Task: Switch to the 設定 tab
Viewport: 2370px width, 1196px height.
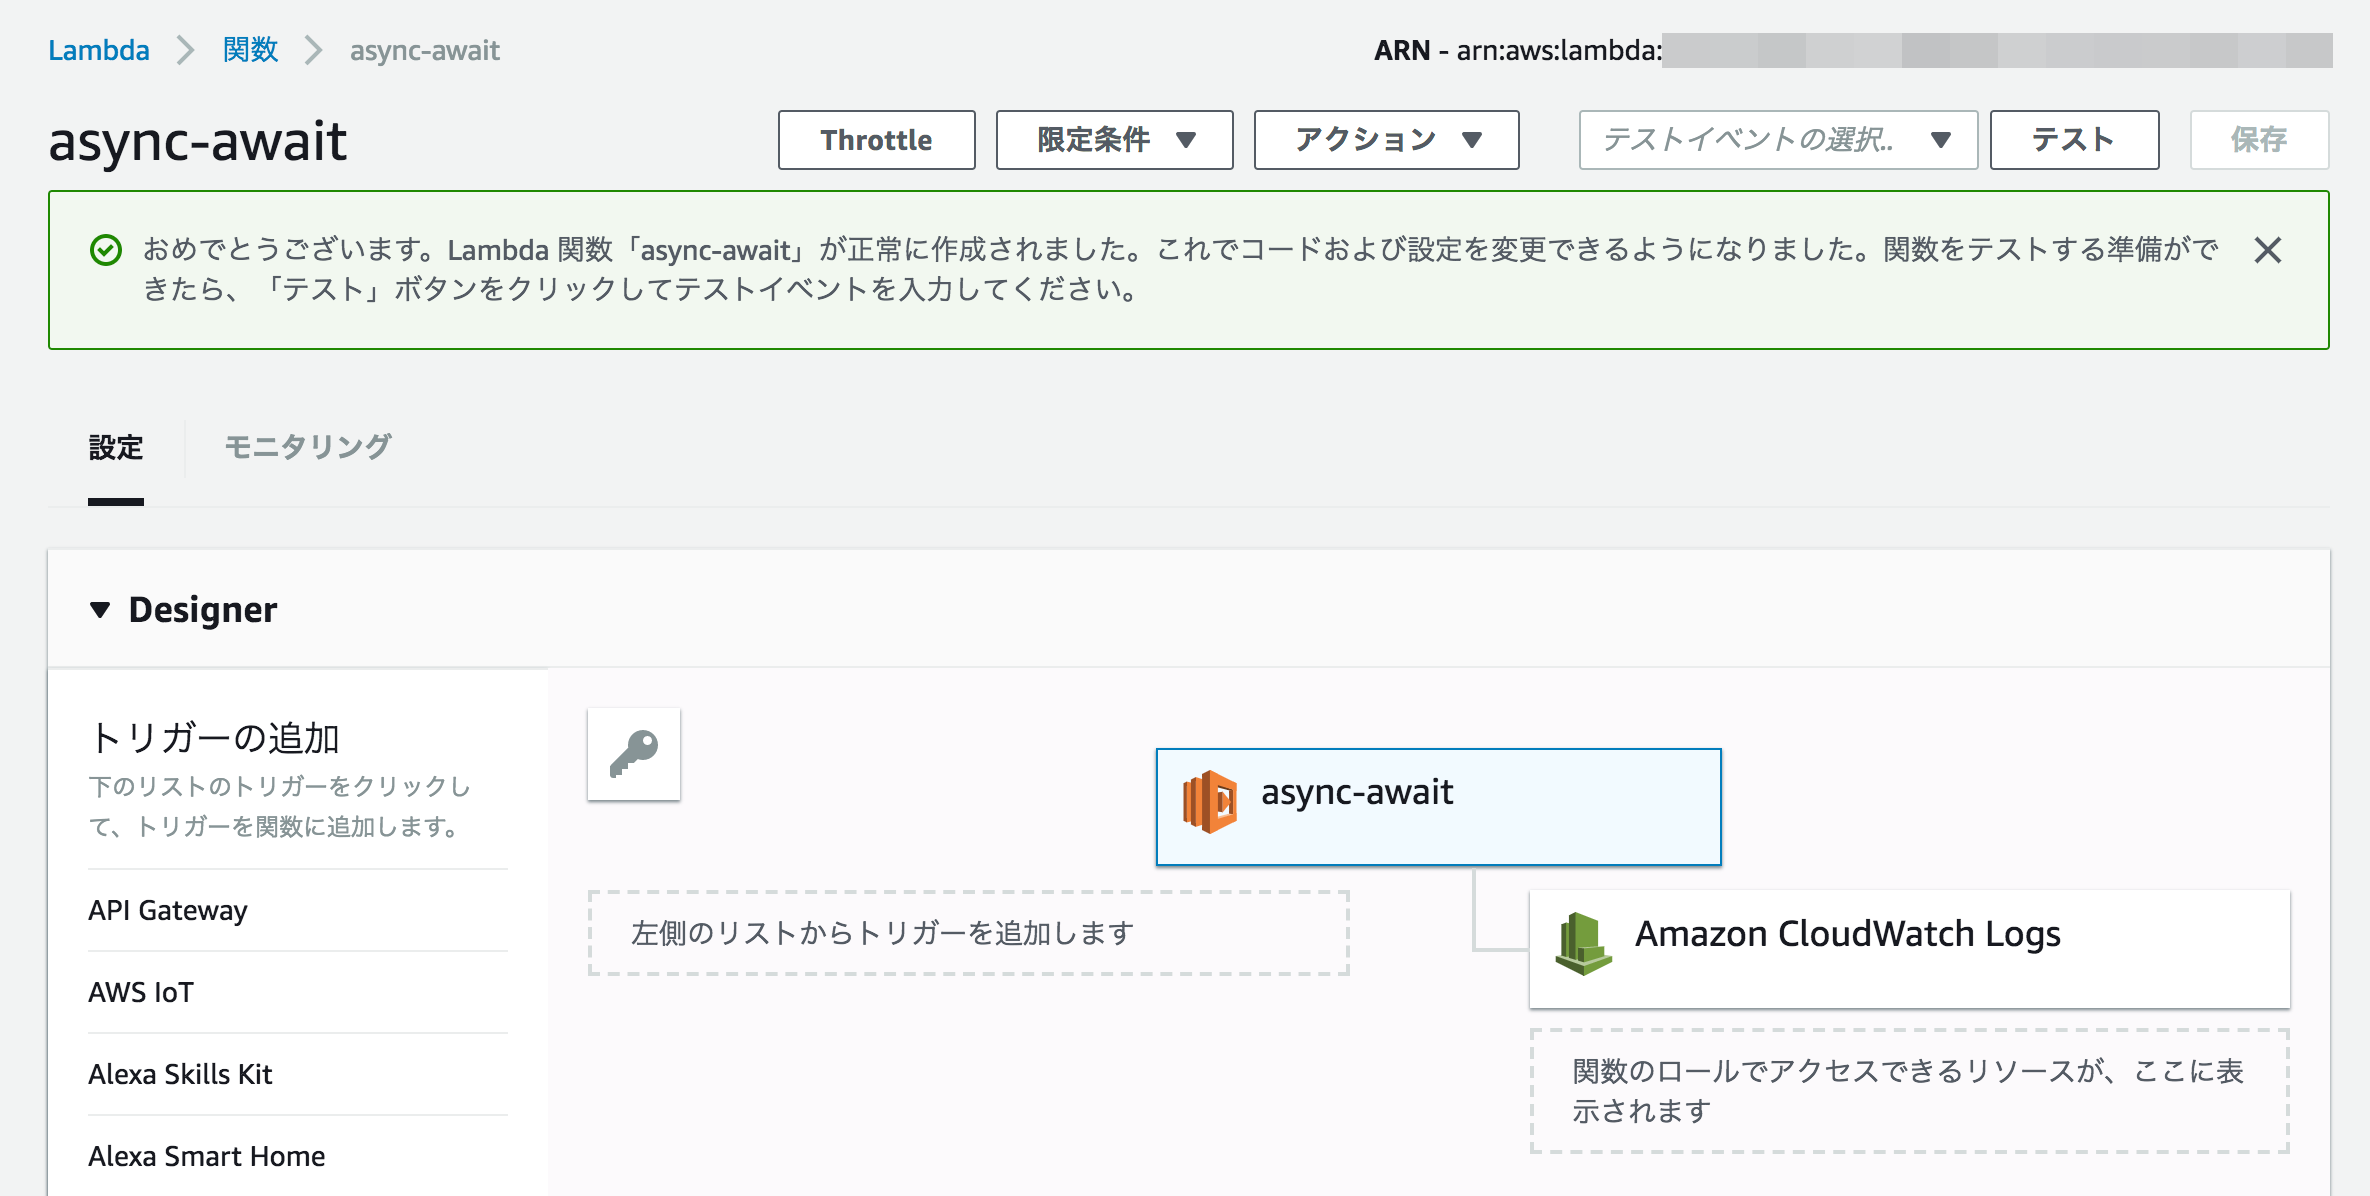Action: coord(116,447)
